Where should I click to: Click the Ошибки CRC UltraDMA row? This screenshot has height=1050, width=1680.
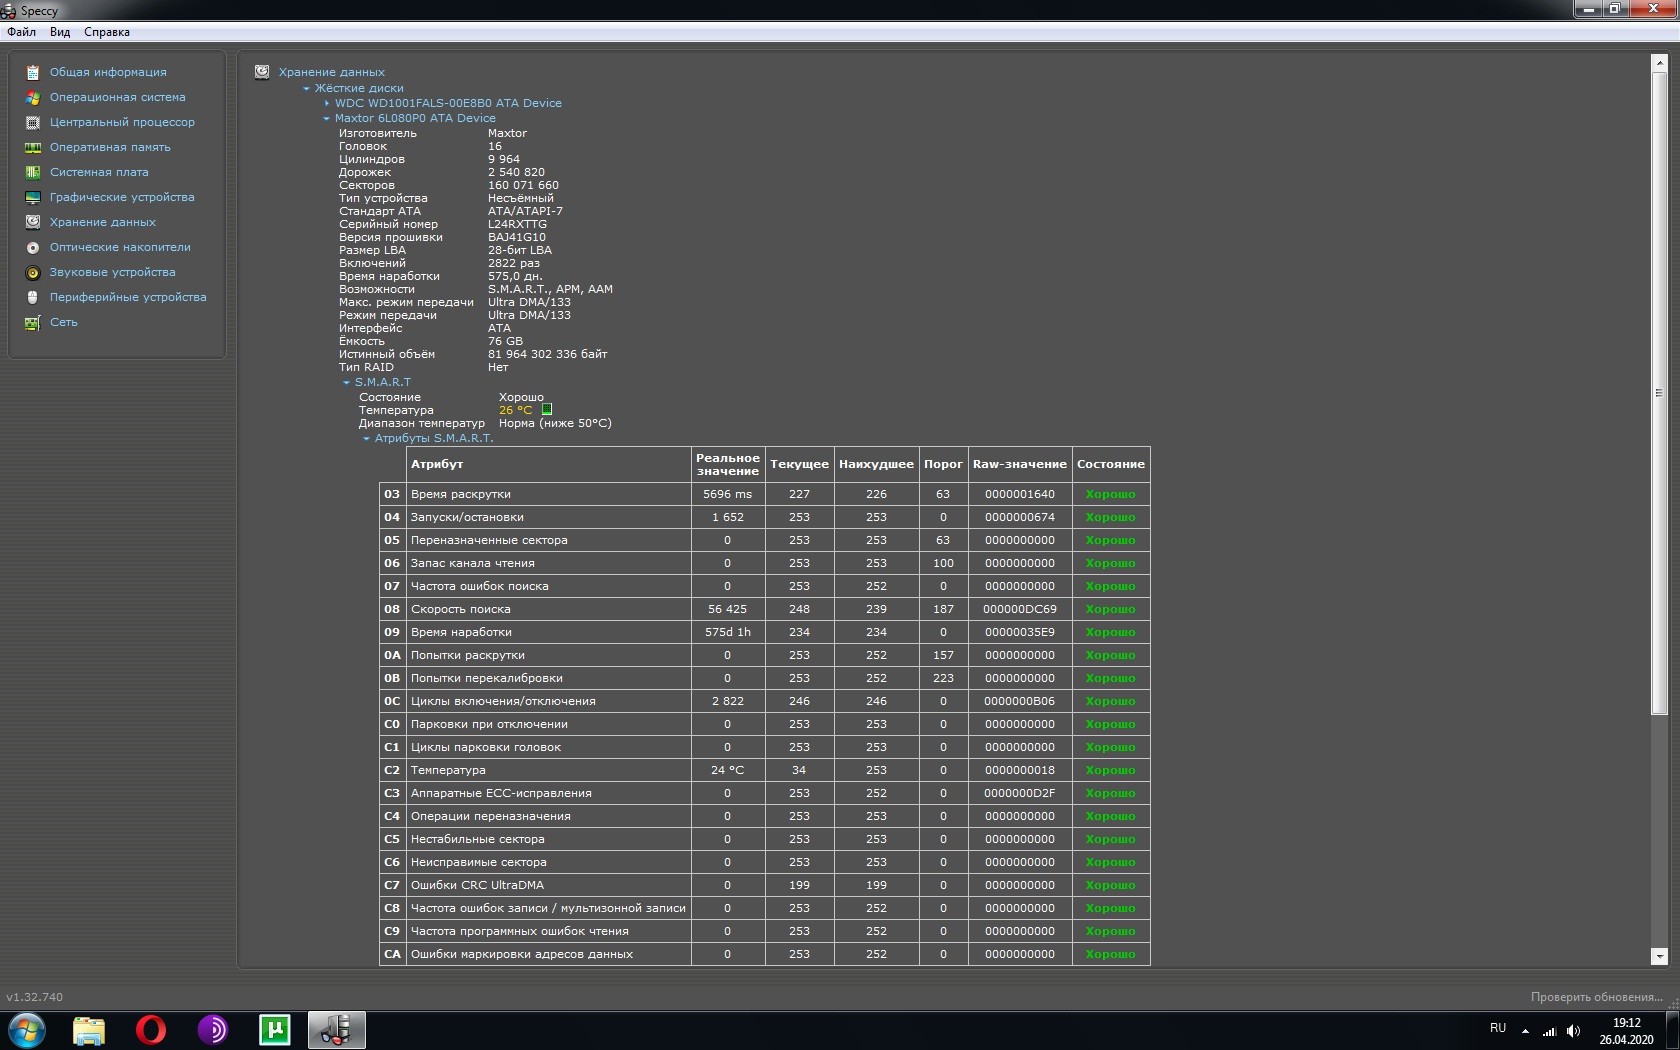765,885
